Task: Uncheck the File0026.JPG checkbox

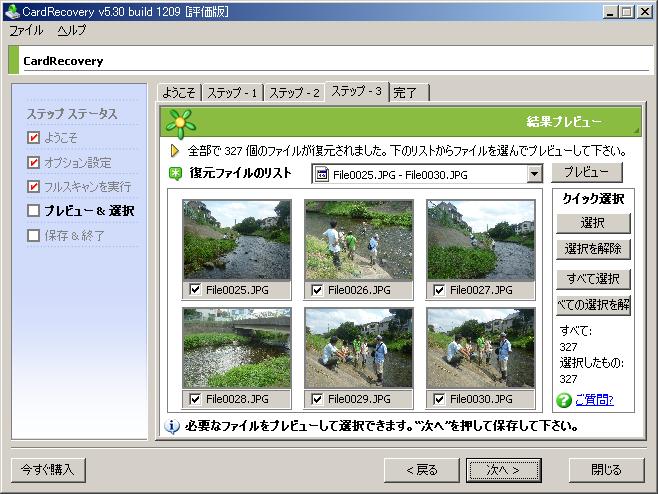Action: pos(317,290)
